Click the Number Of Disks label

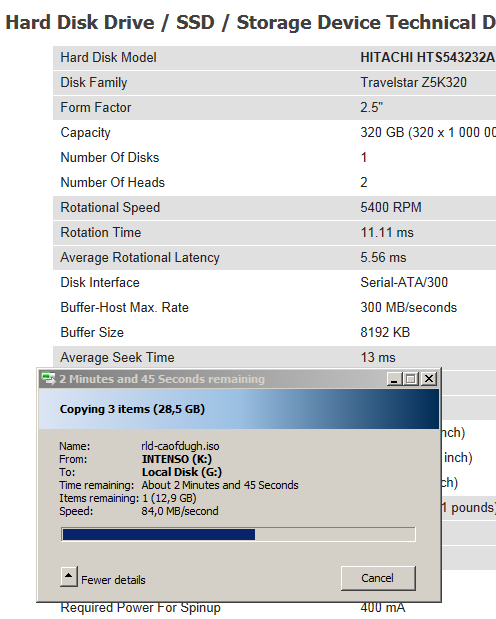coord(110,158)
